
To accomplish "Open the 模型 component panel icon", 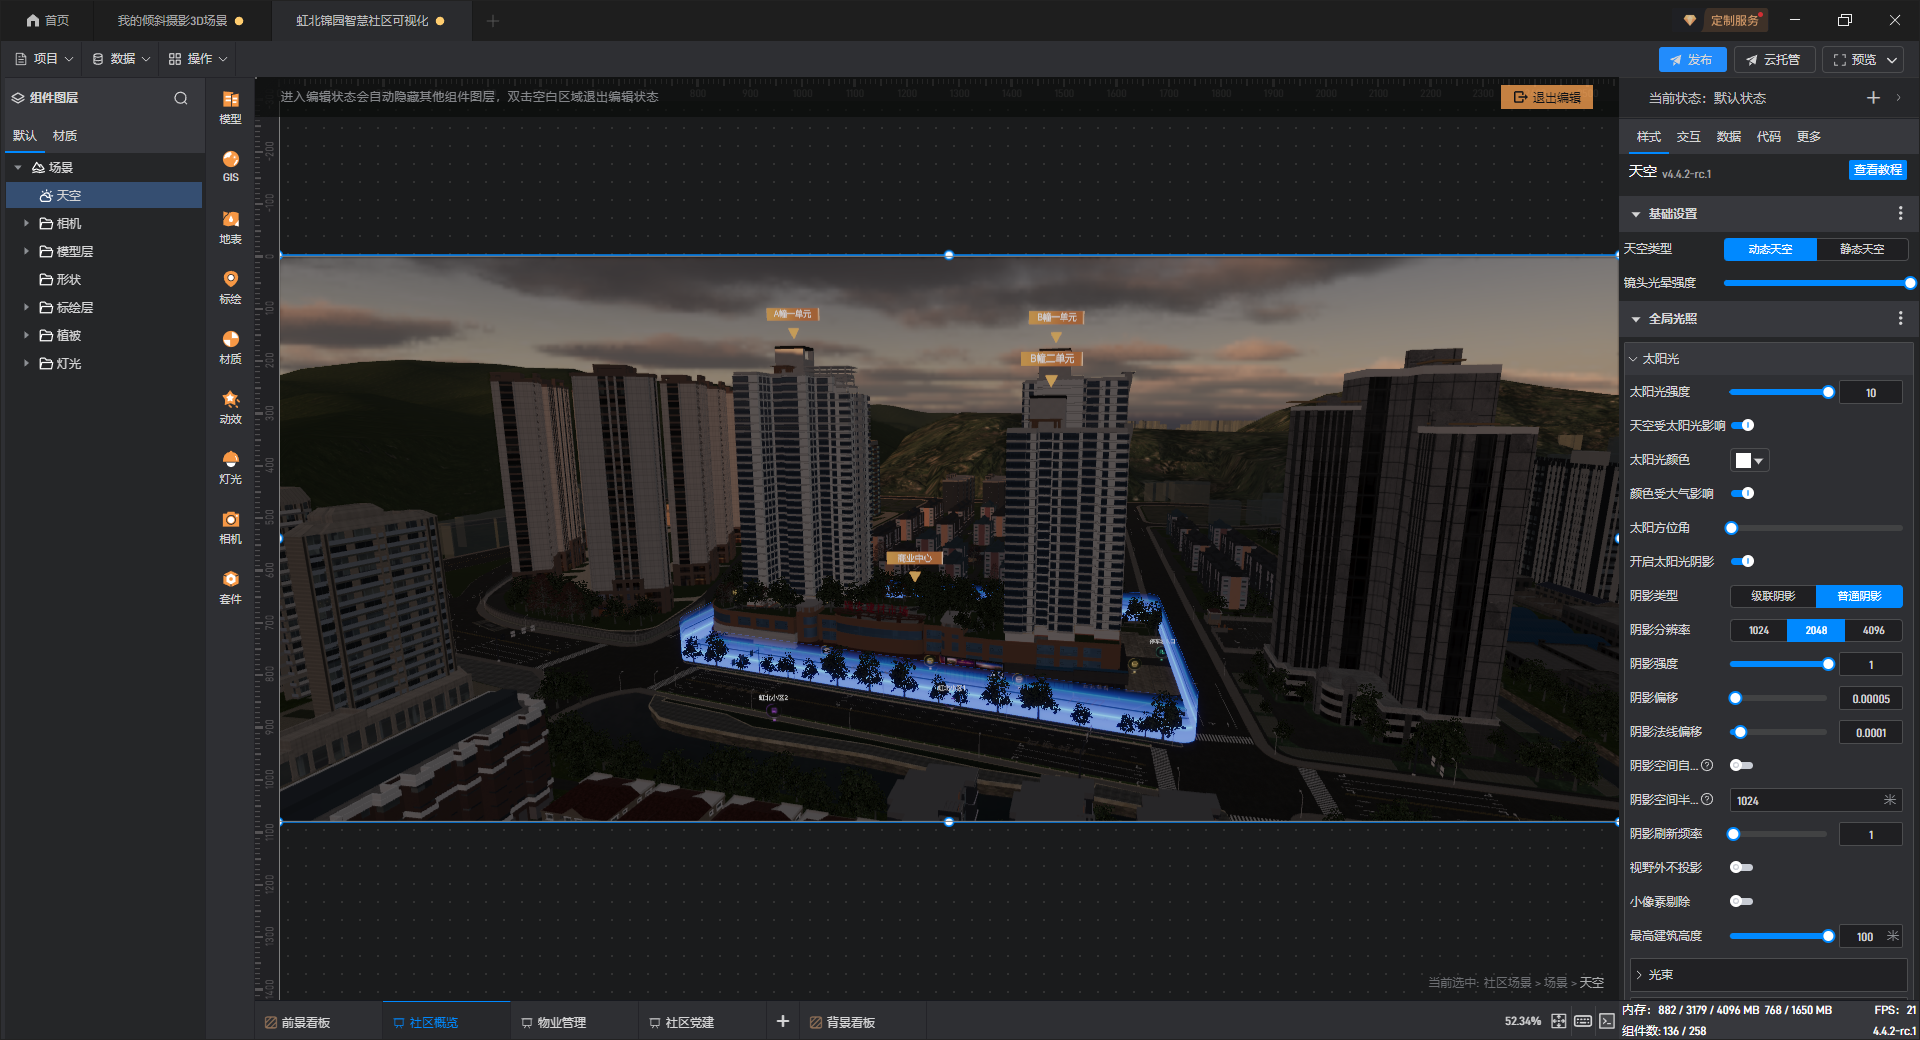I will pyautogui.click(x=230, y=106).
